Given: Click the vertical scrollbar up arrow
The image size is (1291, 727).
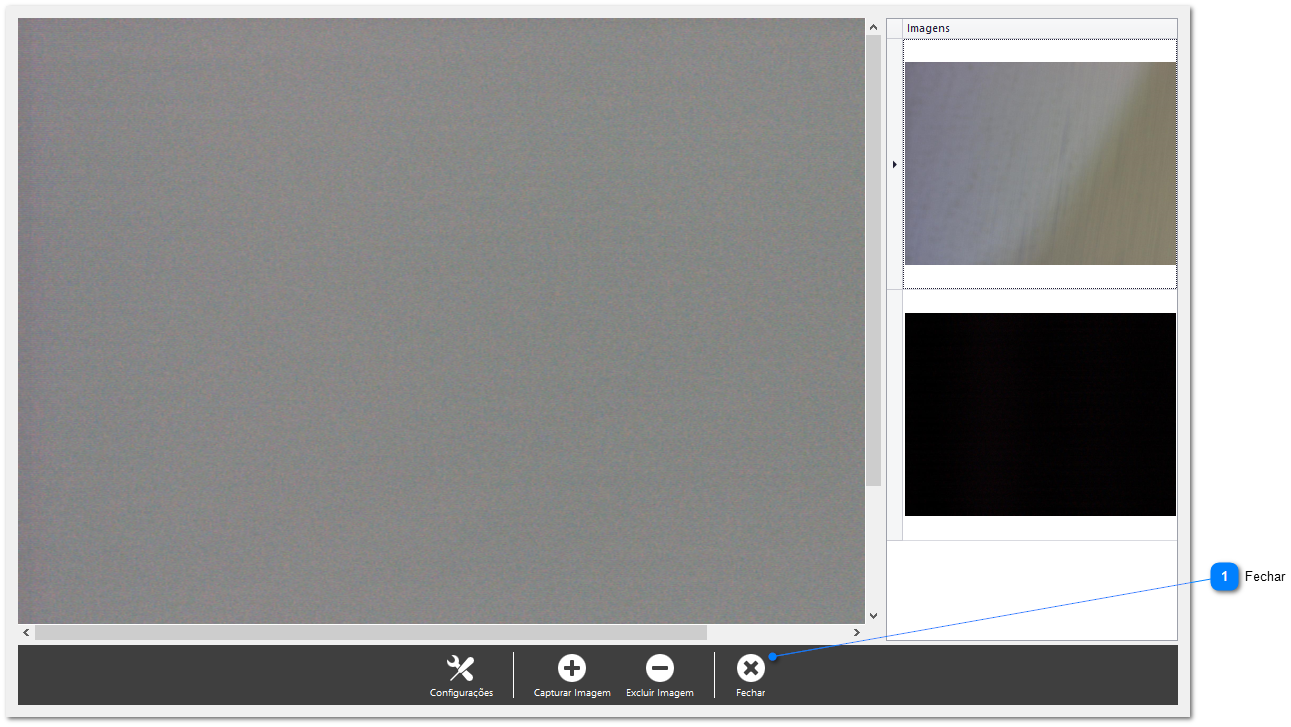Looking at the screenshot, I should tap(873, 27).
